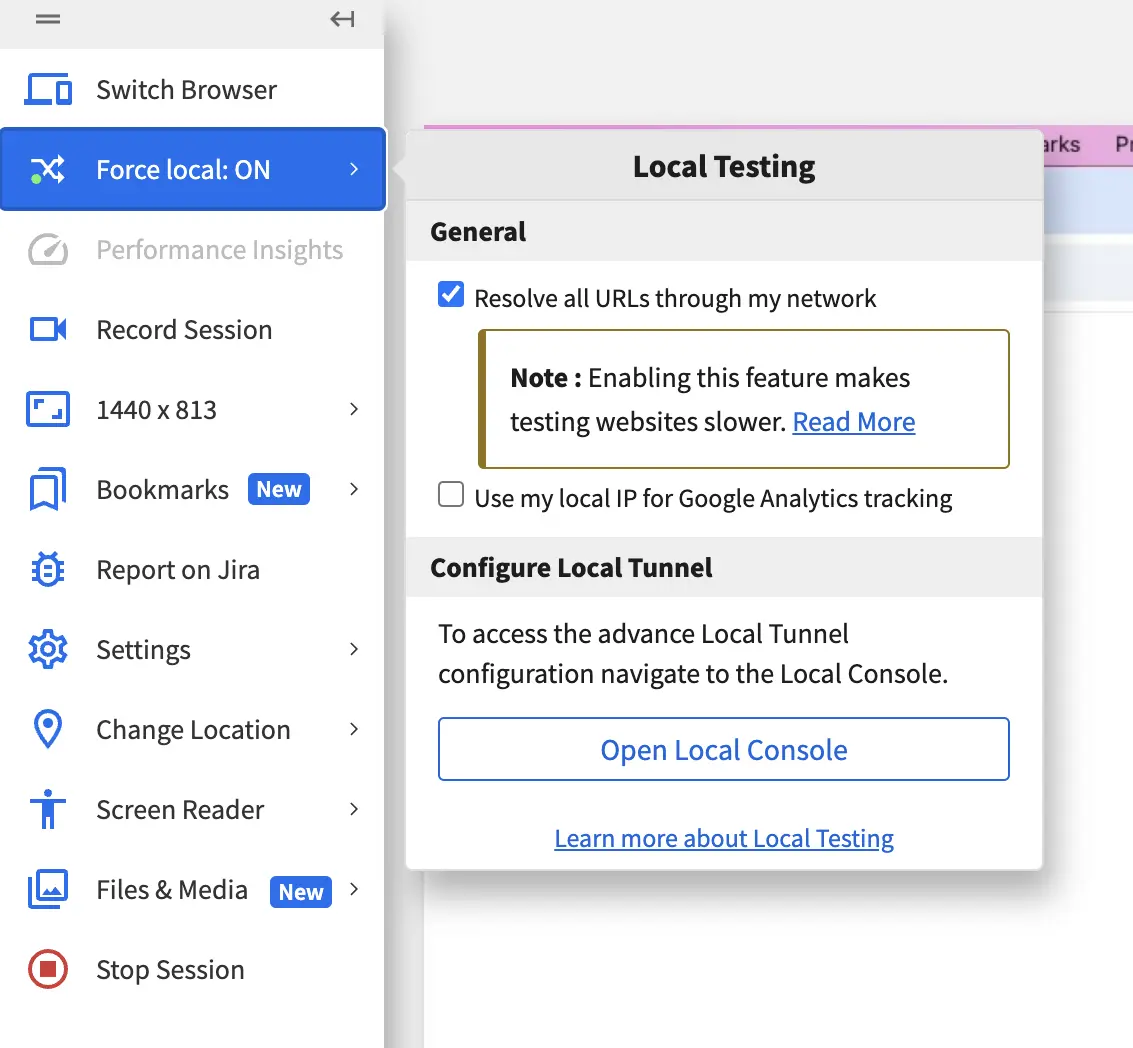Click the Files & Media image icon
1133x1048 pixels.
click(x=48, y=889)
